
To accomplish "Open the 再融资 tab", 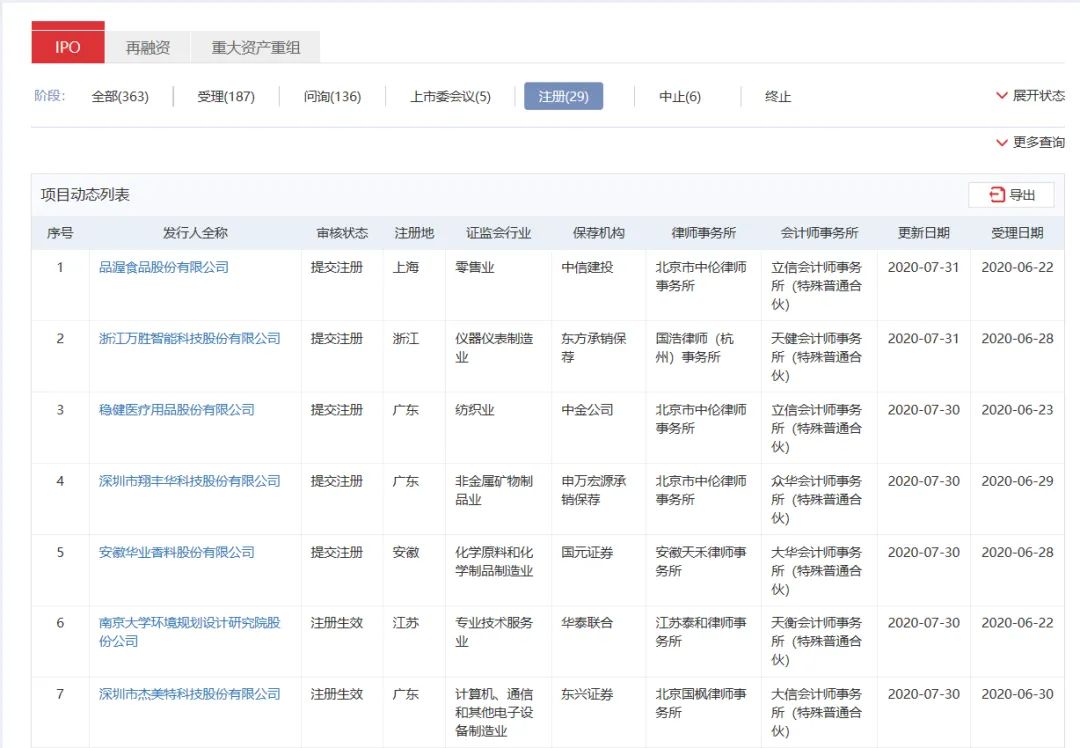I will coord(148,47).
